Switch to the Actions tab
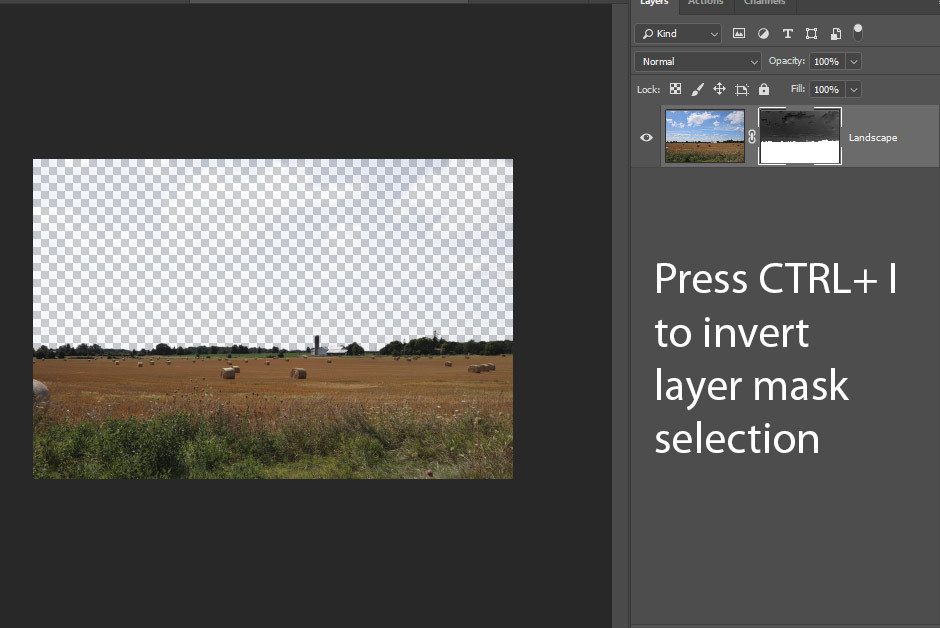The height and width of the screenshot is (628, 940). [x=705, y=3]
